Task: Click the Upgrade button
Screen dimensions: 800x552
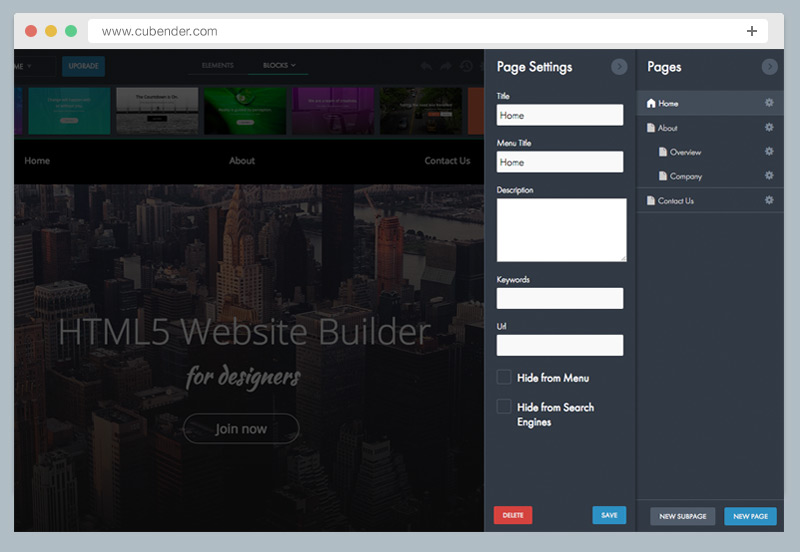Action: point(84,66)
